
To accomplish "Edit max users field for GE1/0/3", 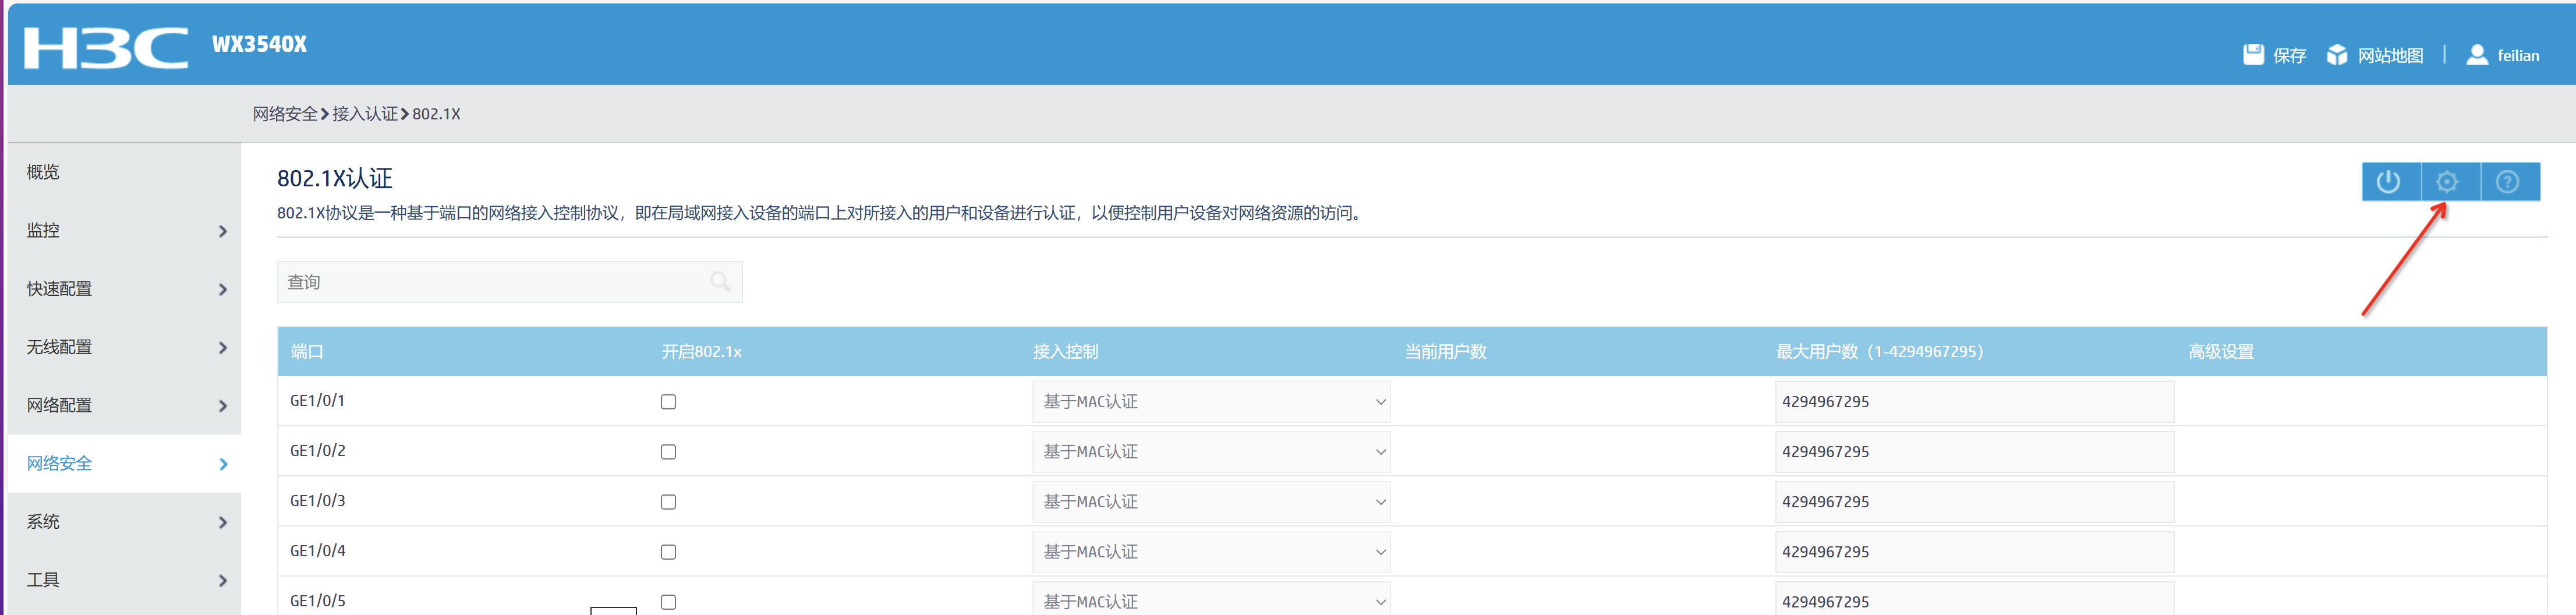I will point(1974,502).
